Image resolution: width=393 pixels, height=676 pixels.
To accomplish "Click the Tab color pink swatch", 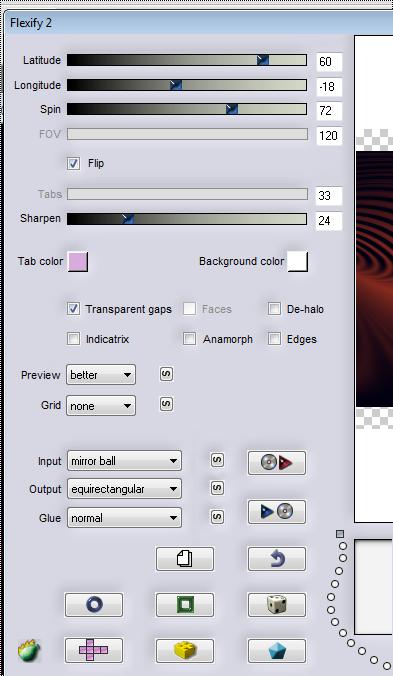I will click(78, 262).
